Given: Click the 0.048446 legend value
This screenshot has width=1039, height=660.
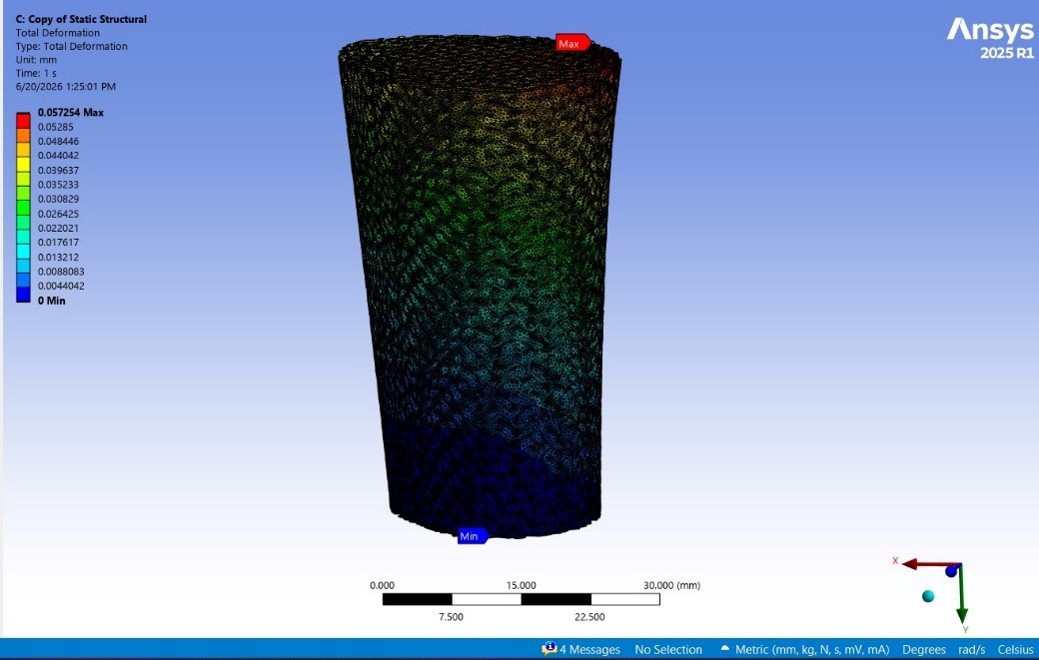Looking at the screenshot, I should coord(58,141).
